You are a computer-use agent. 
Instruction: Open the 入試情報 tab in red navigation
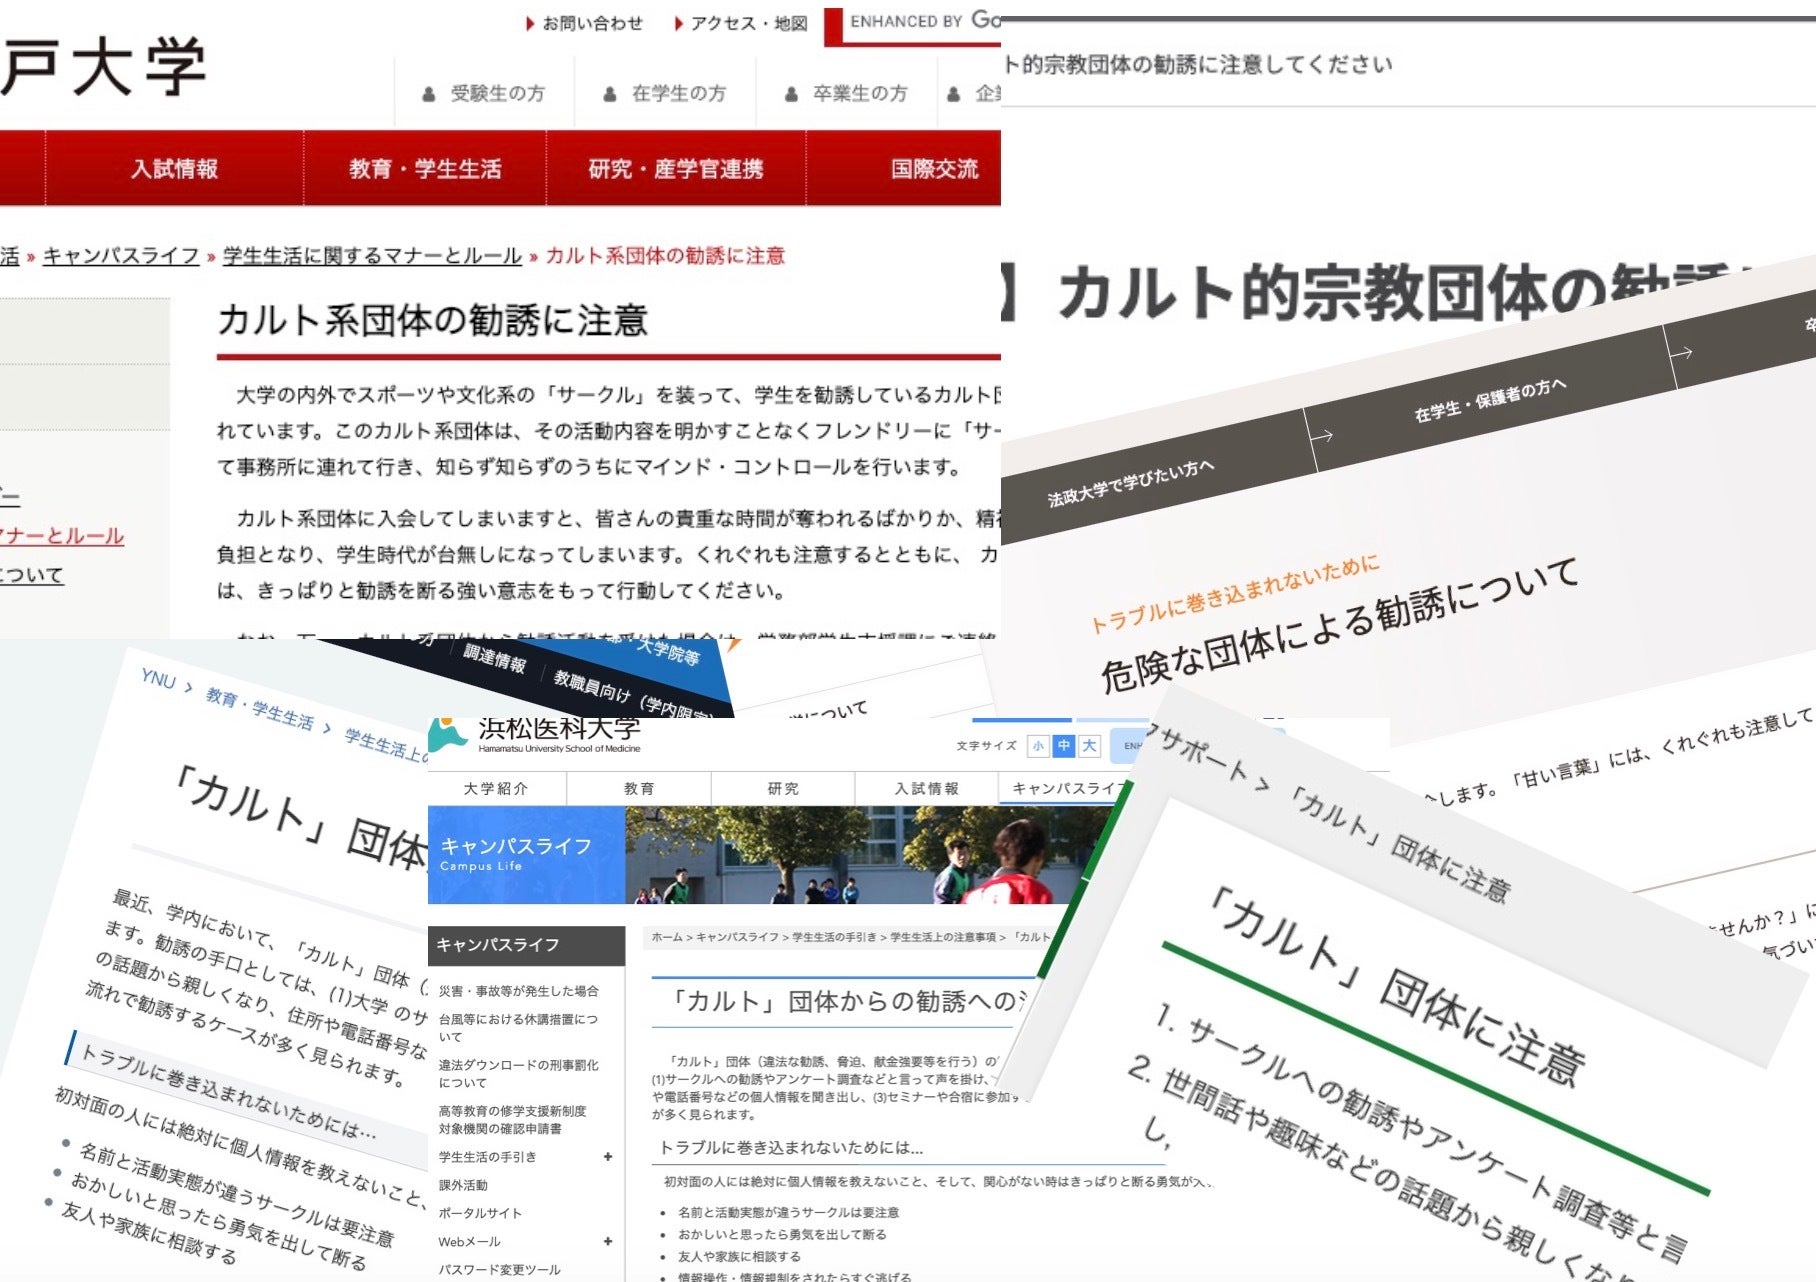[175, 169]
